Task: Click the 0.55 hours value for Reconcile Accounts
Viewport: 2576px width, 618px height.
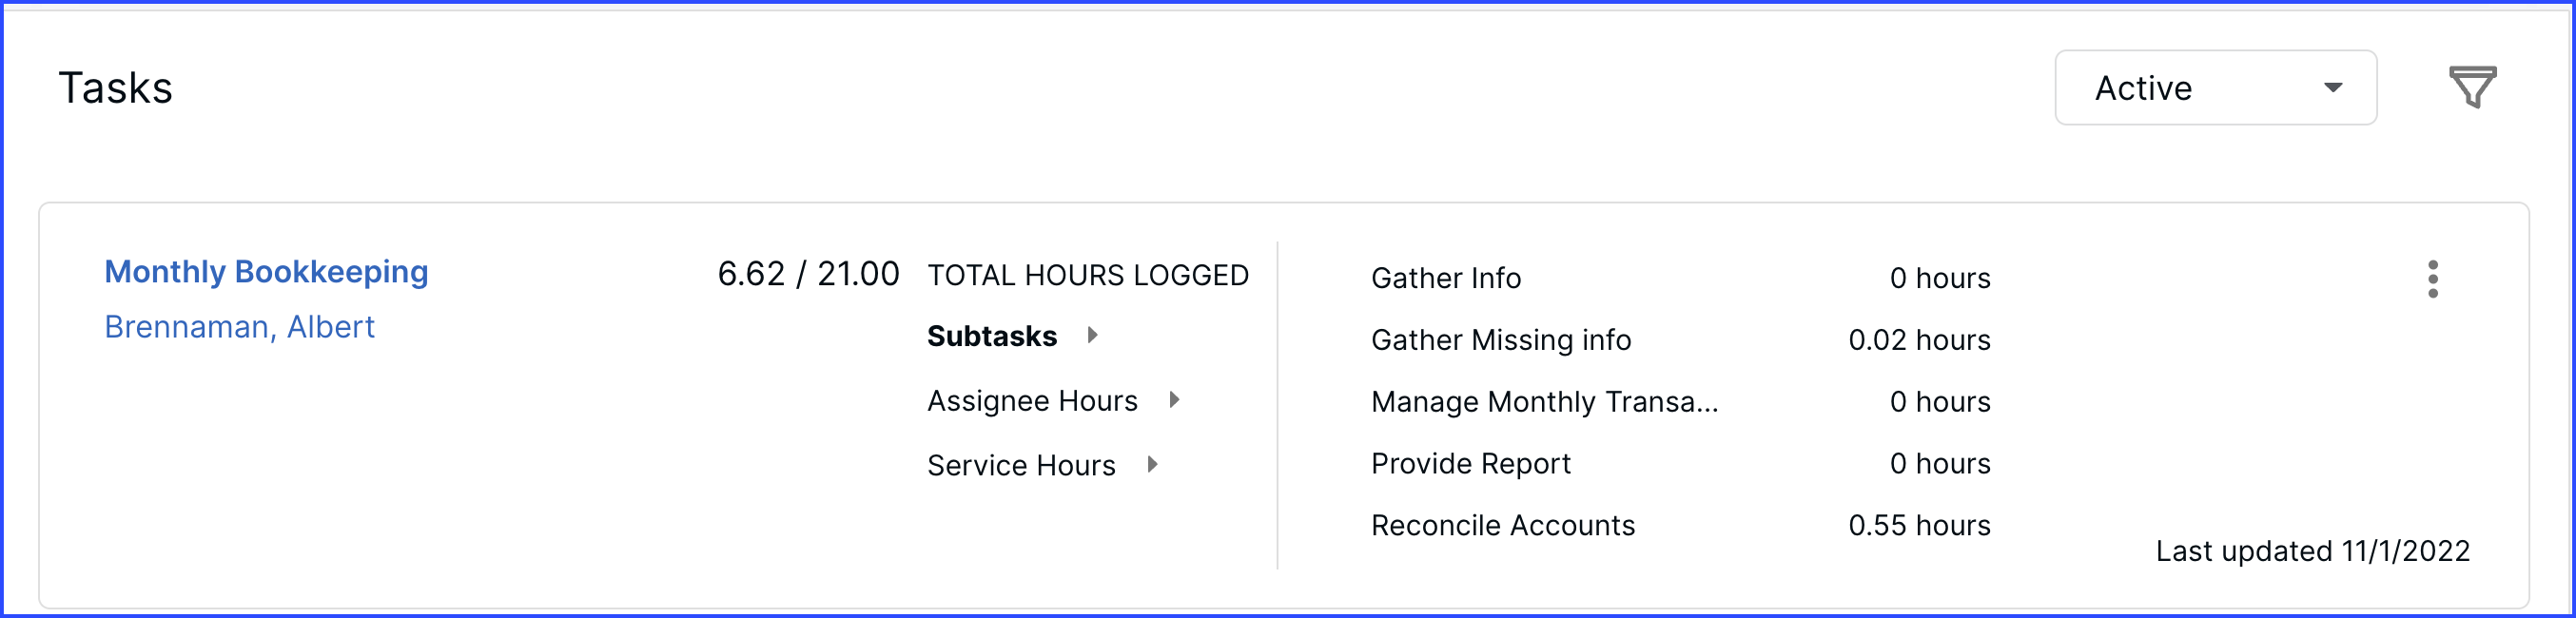Action: point(1919,525)
